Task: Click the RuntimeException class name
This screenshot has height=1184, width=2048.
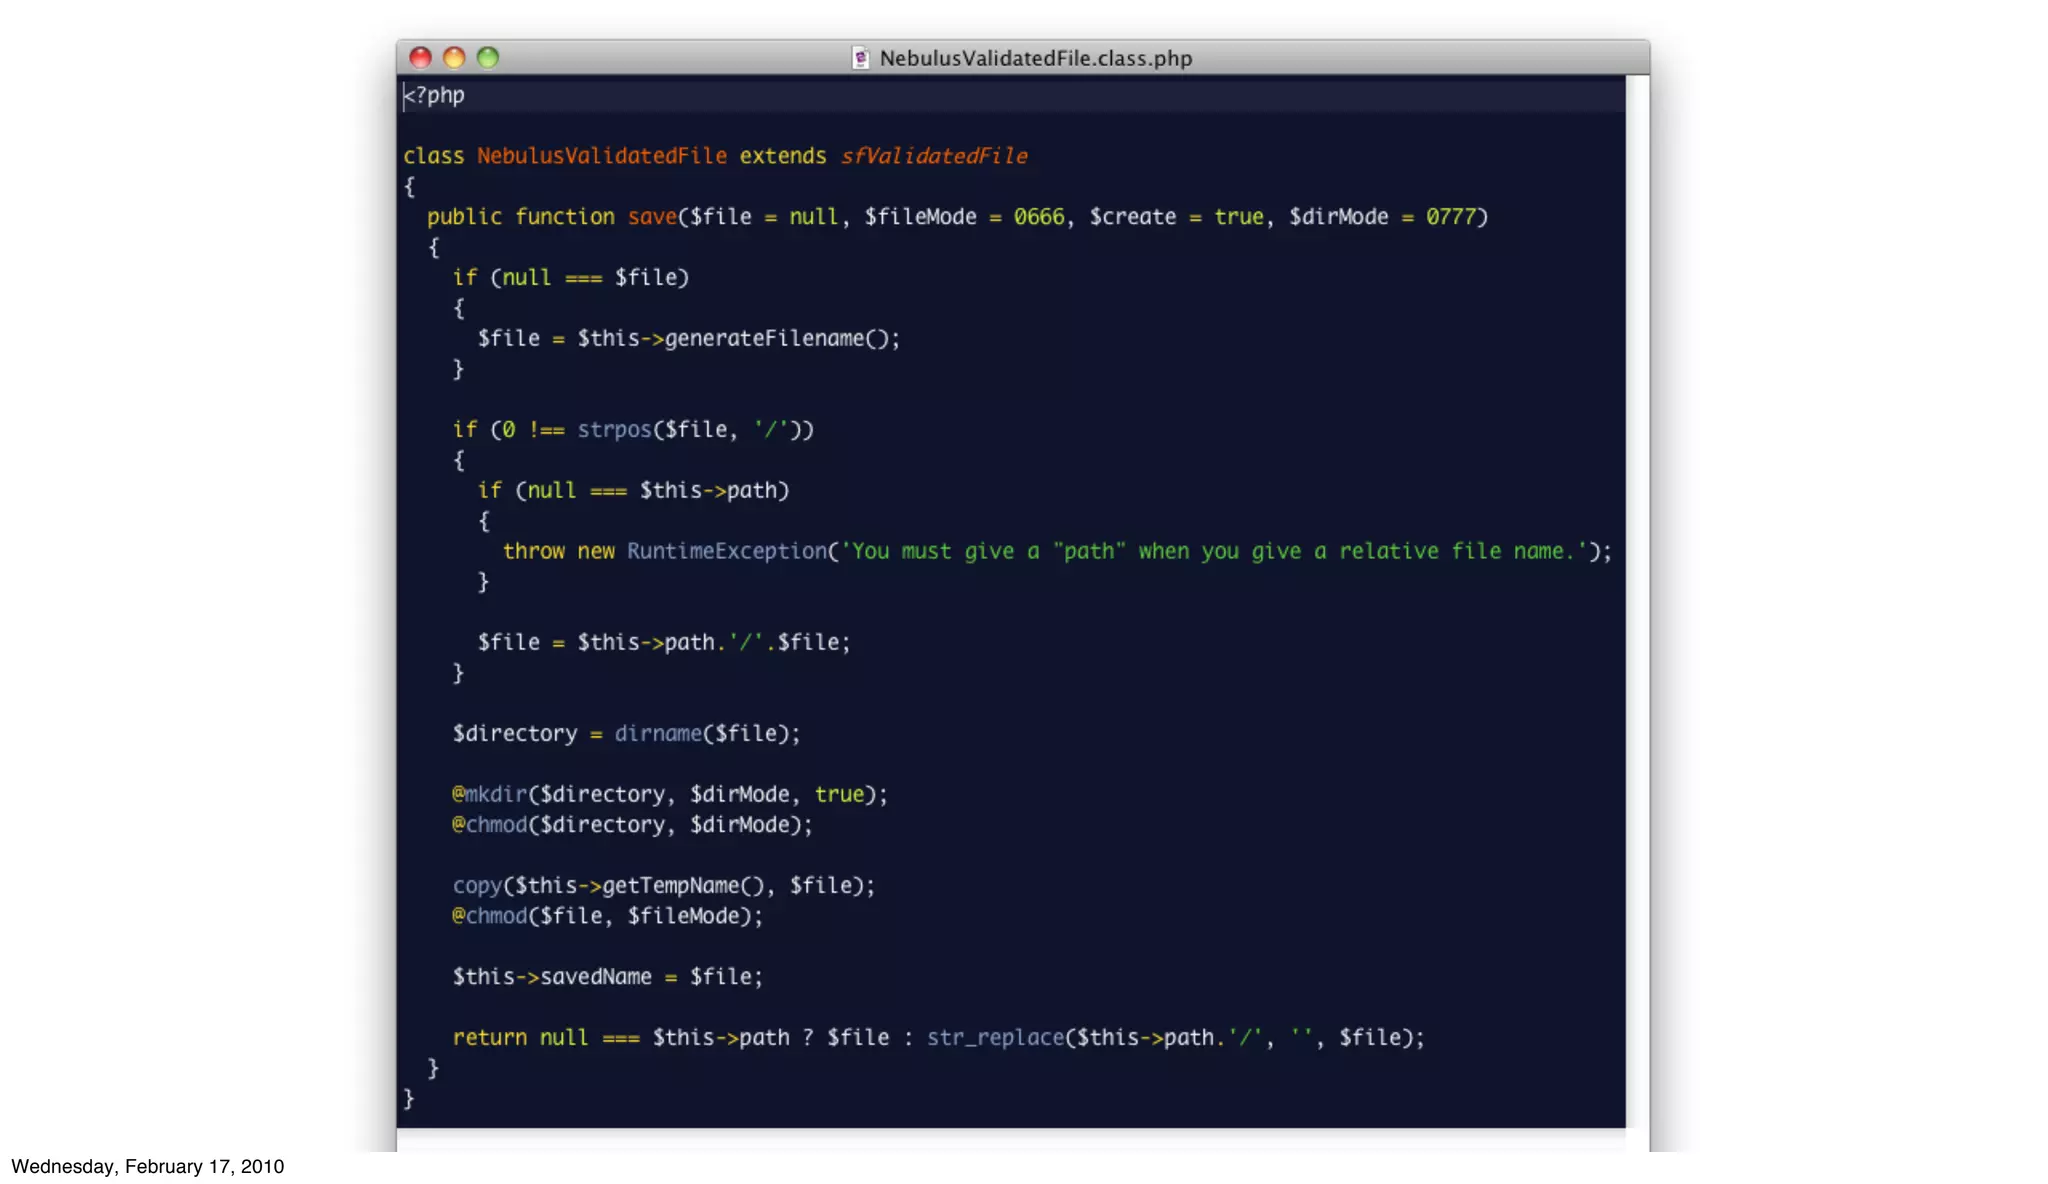Action: point(726,552)
